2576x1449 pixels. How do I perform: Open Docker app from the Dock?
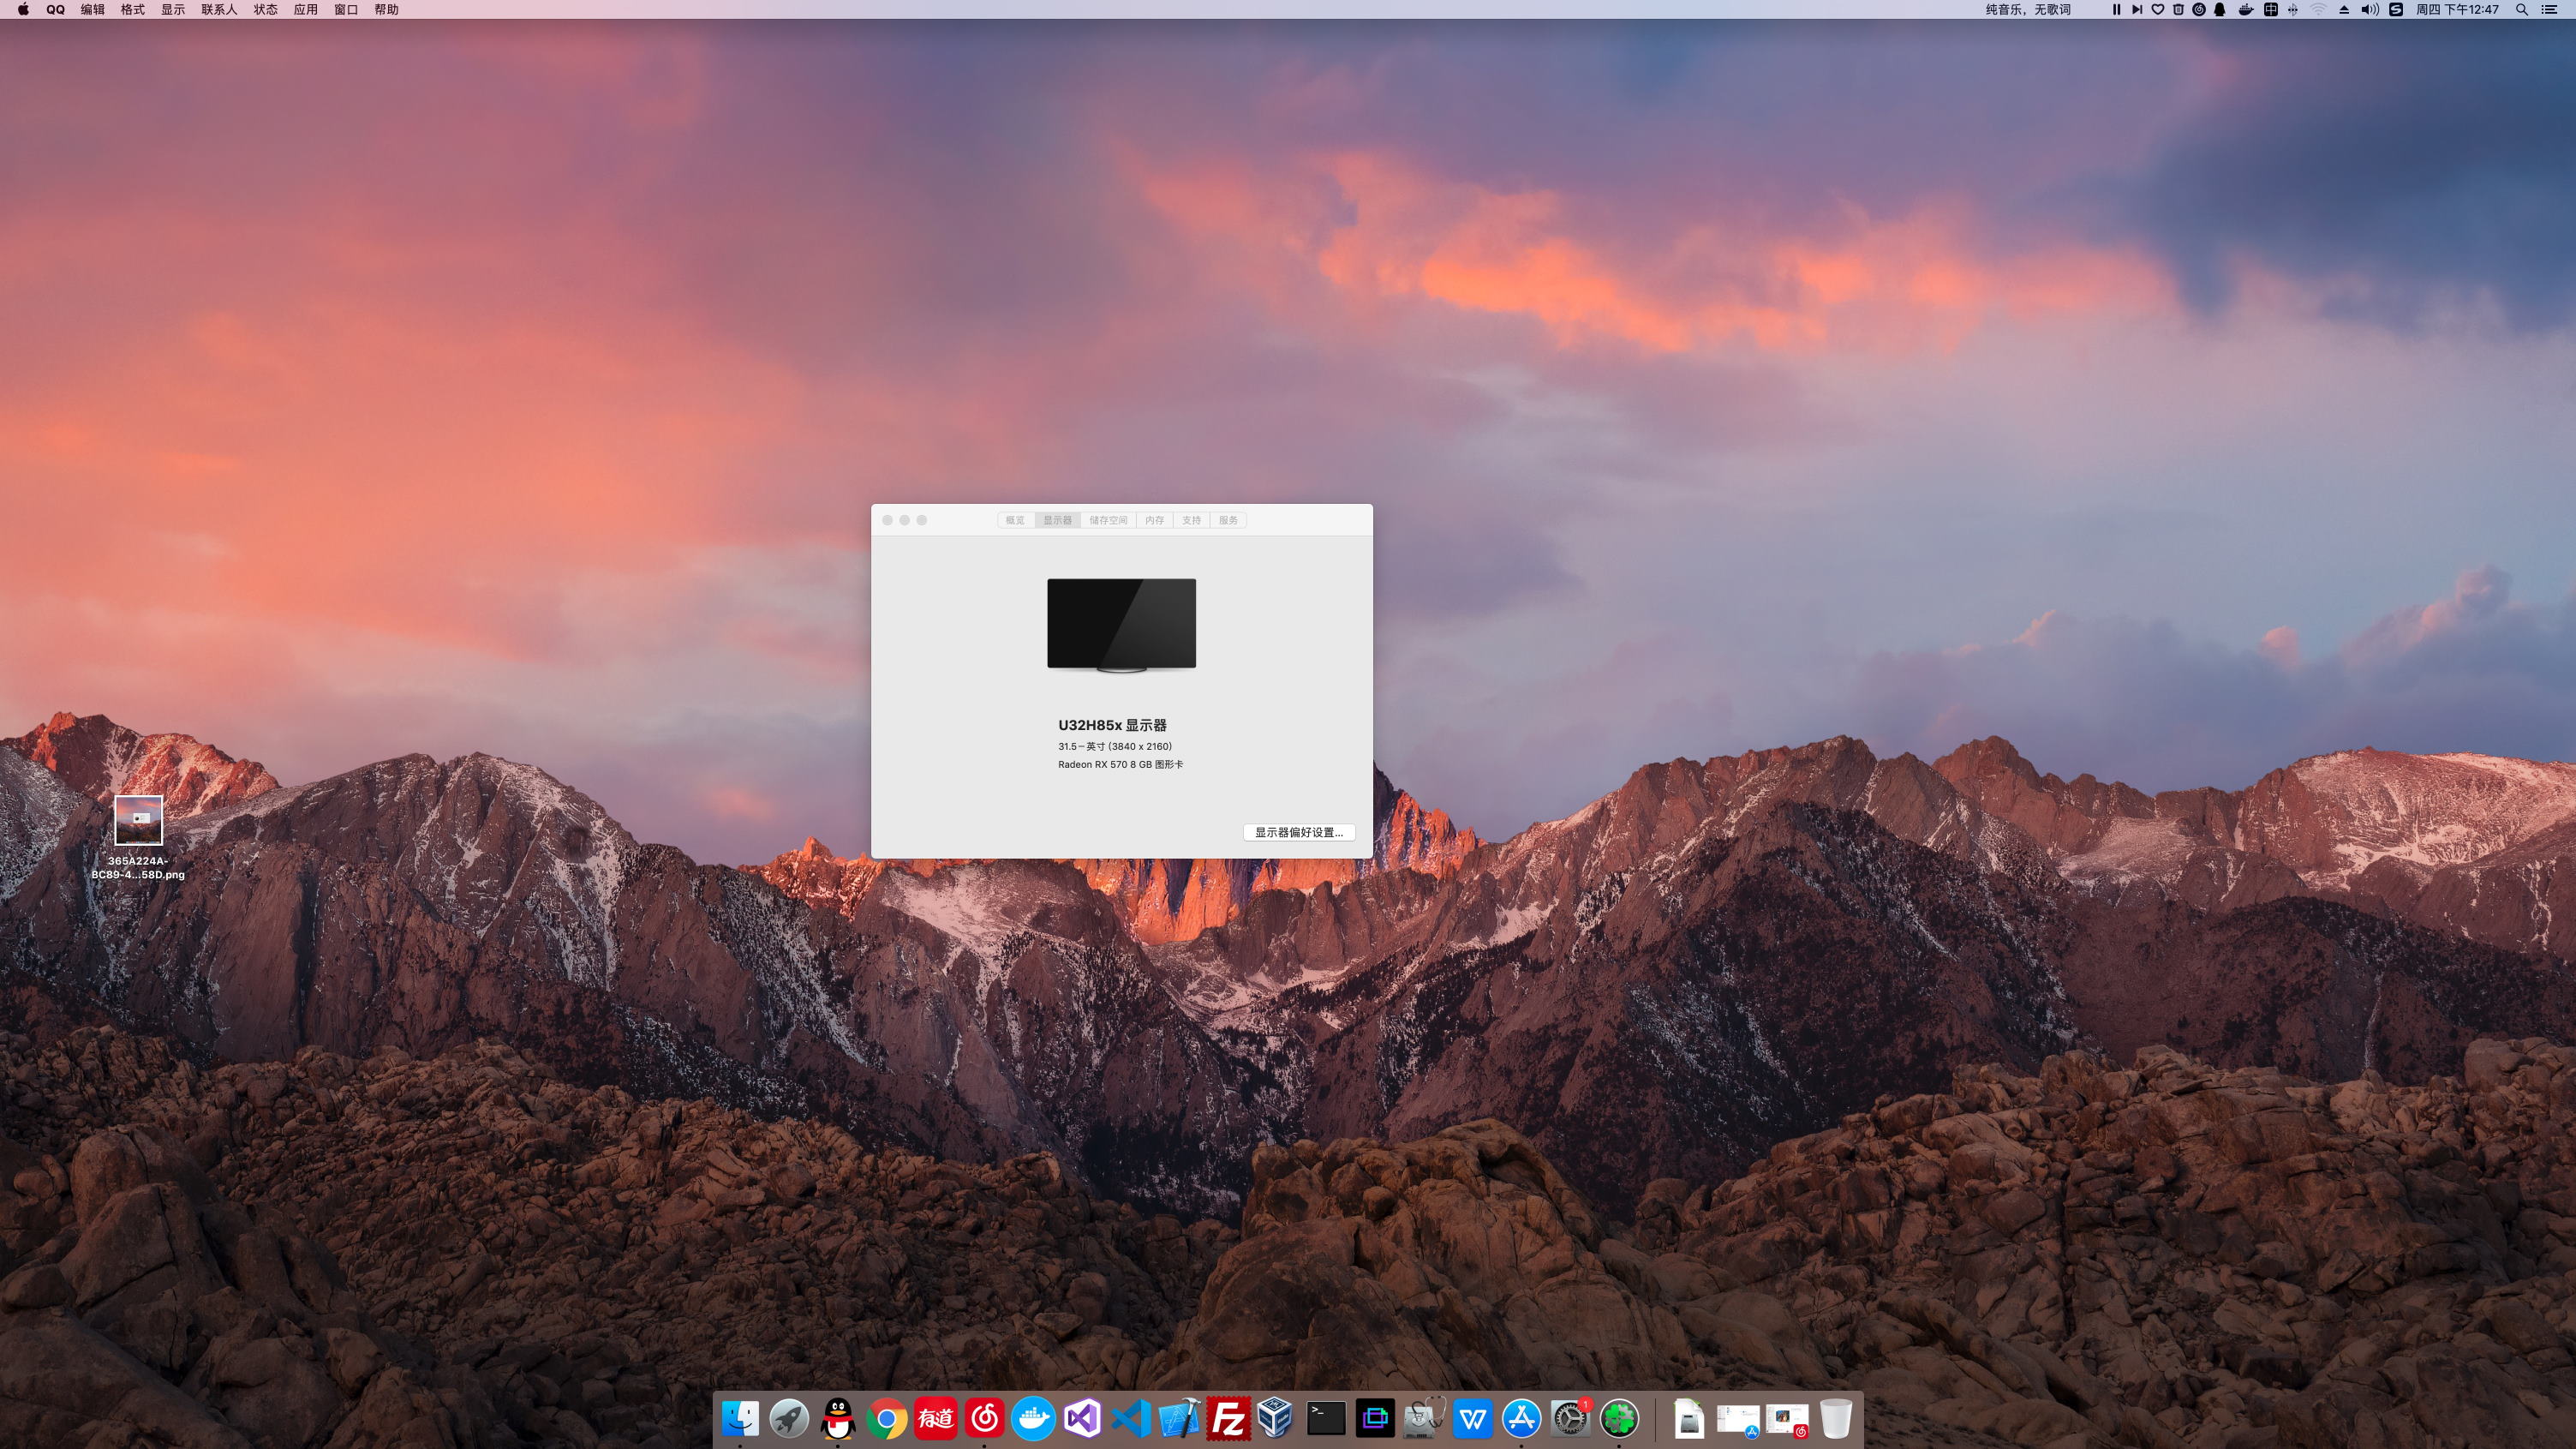1033,1418
